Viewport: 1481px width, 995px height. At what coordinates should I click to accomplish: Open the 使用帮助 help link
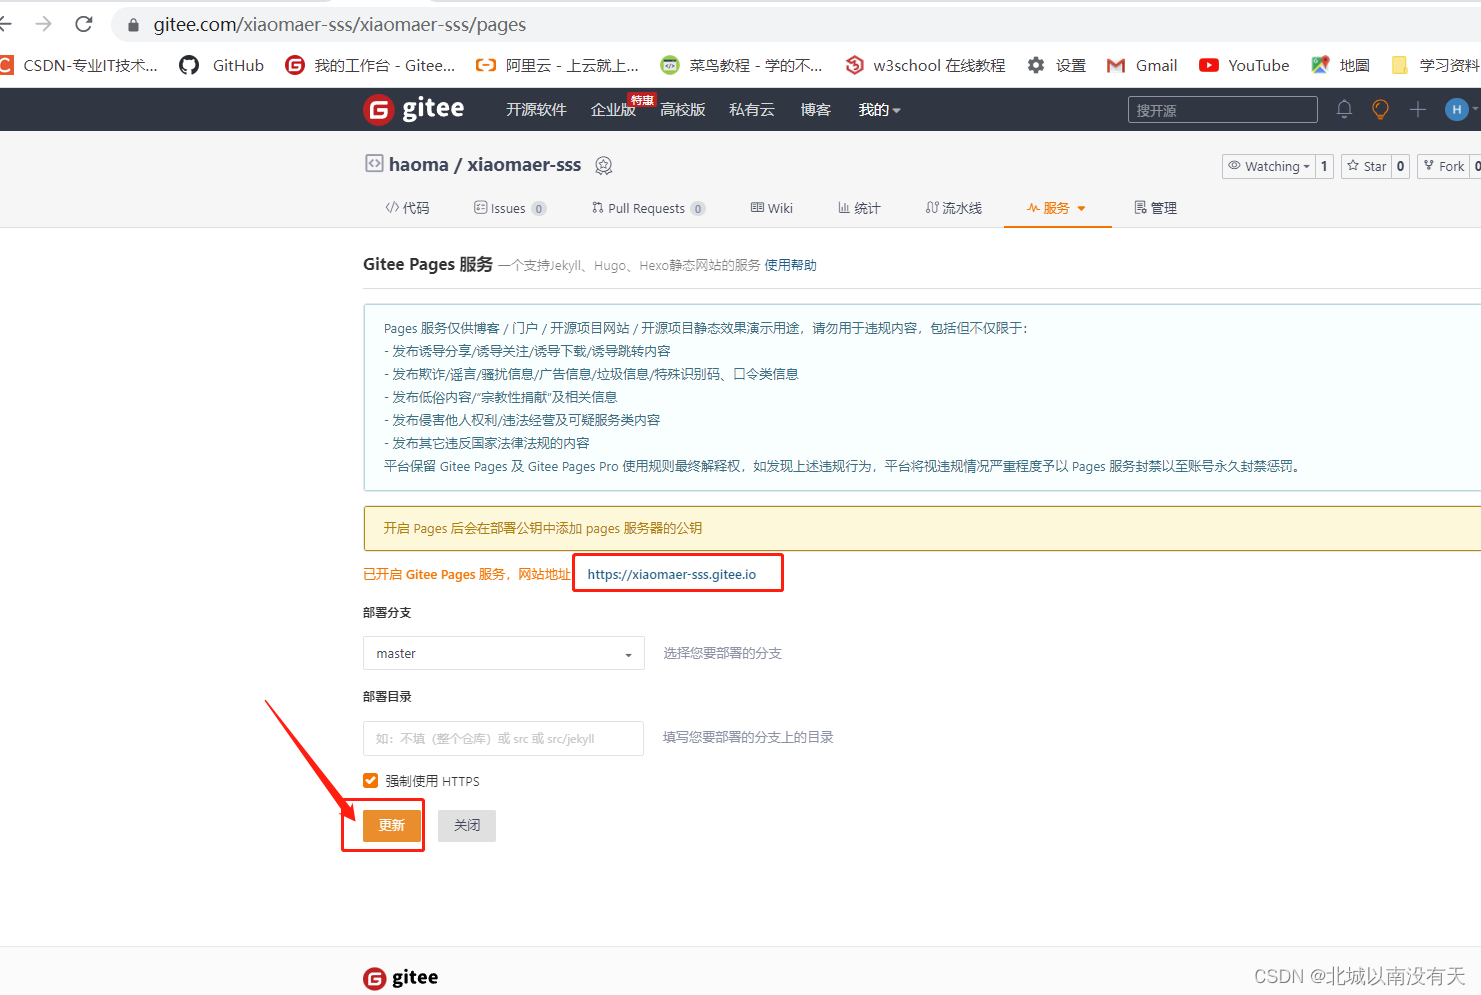(790, 265)
